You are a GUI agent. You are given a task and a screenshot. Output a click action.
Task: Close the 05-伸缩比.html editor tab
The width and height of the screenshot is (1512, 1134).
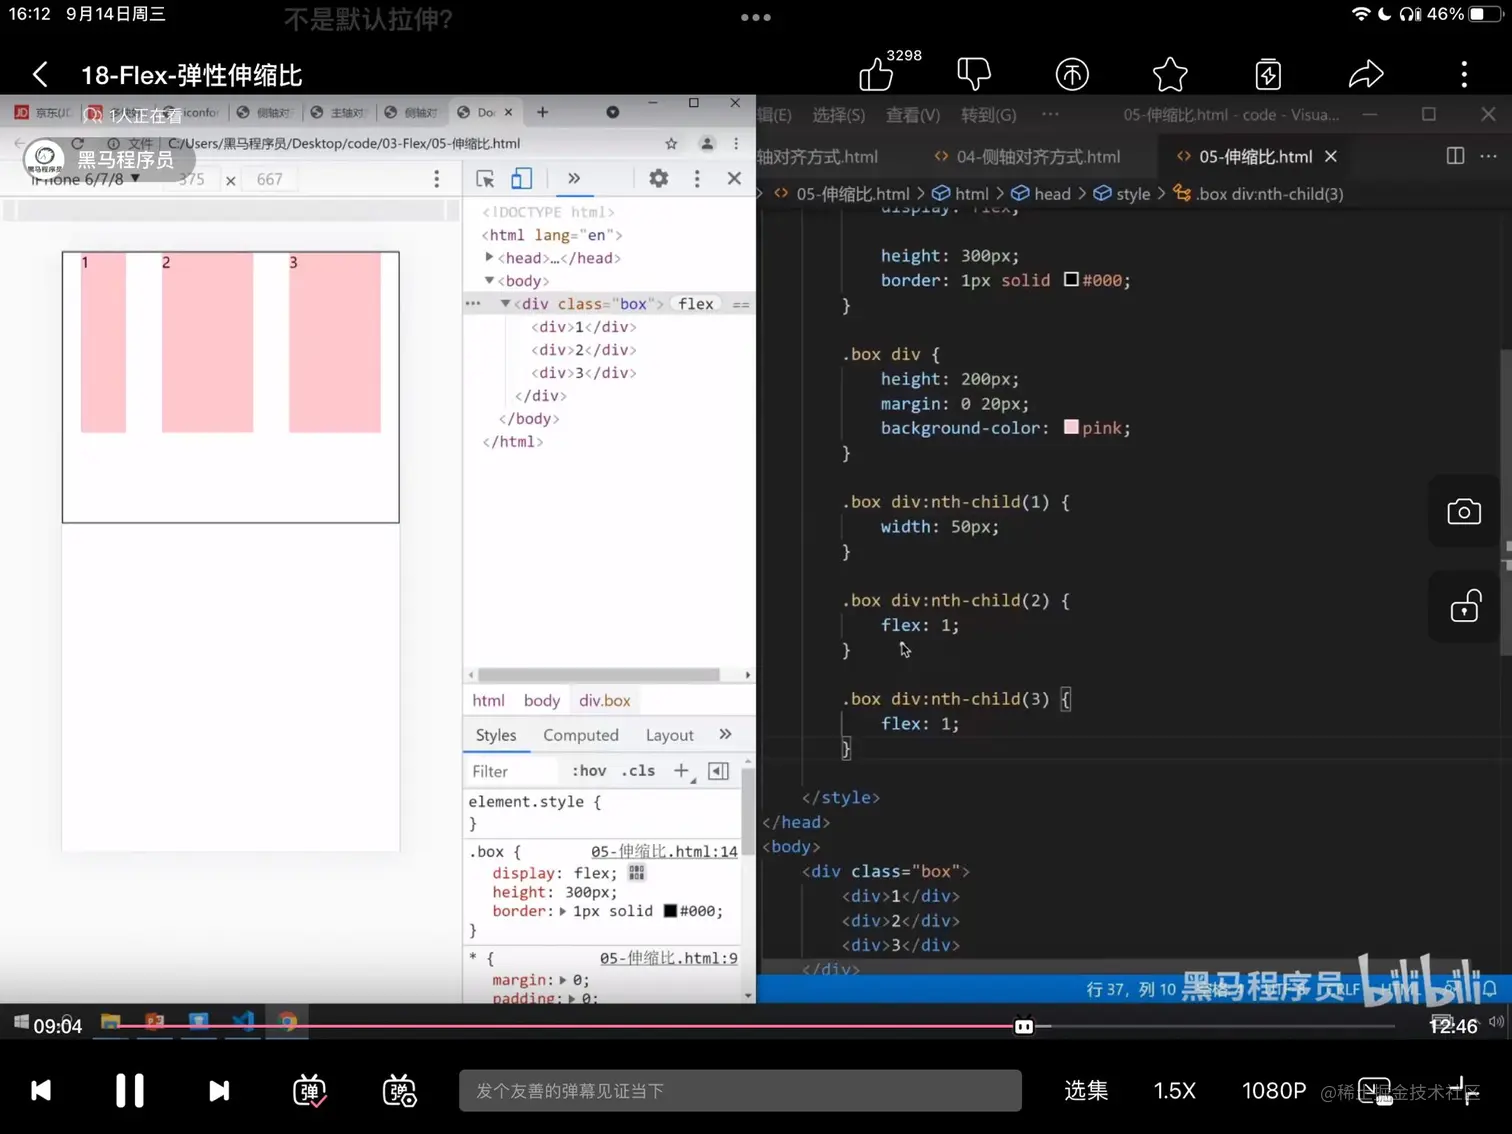[1331, 157]
